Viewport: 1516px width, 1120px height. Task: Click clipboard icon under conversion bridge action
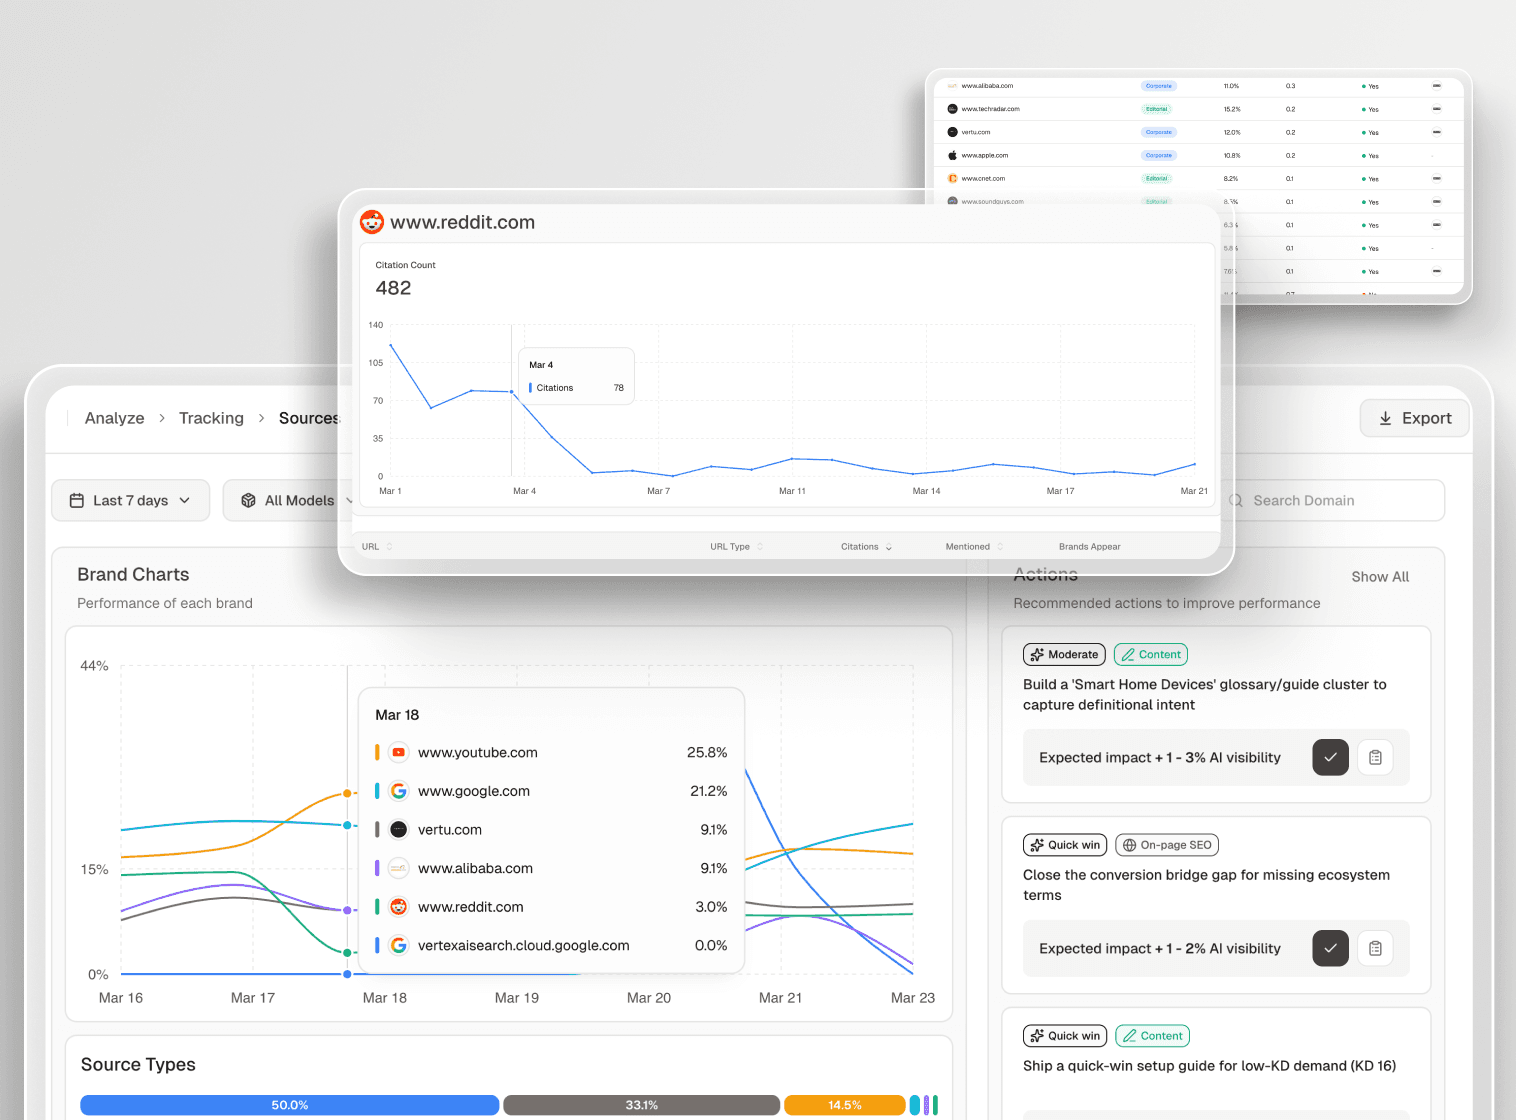point(1375,948)
